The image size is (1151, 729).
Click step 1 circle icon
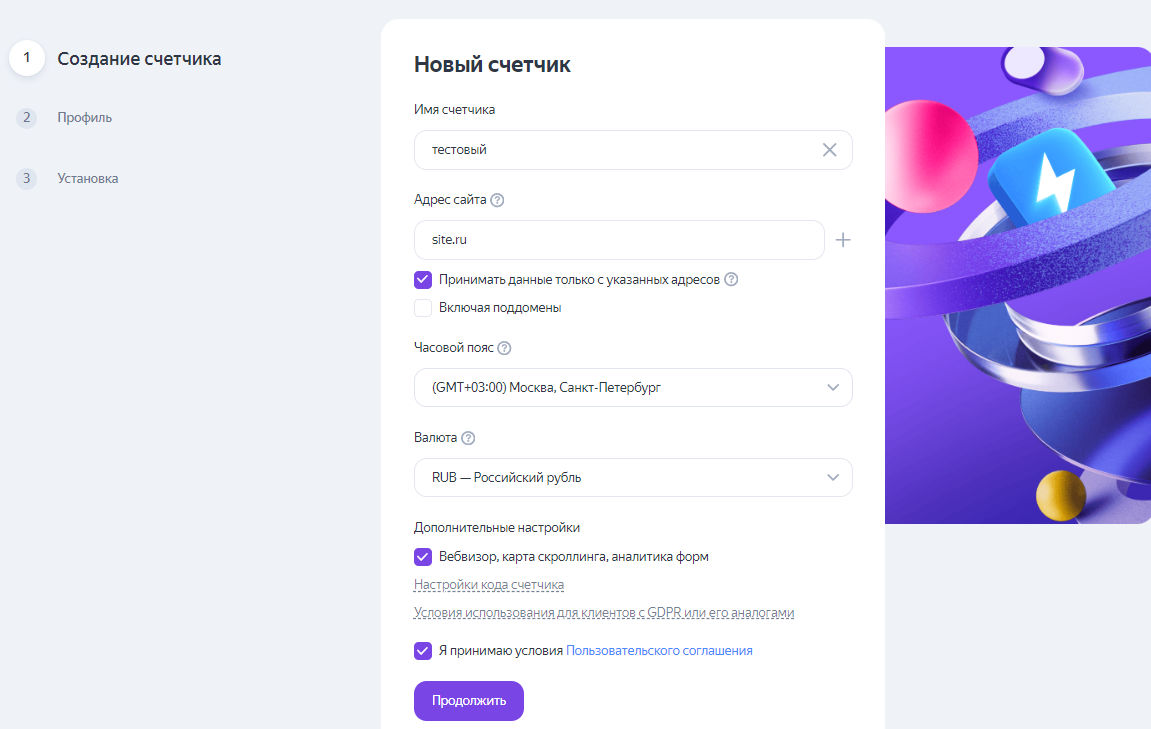[27, 58]
